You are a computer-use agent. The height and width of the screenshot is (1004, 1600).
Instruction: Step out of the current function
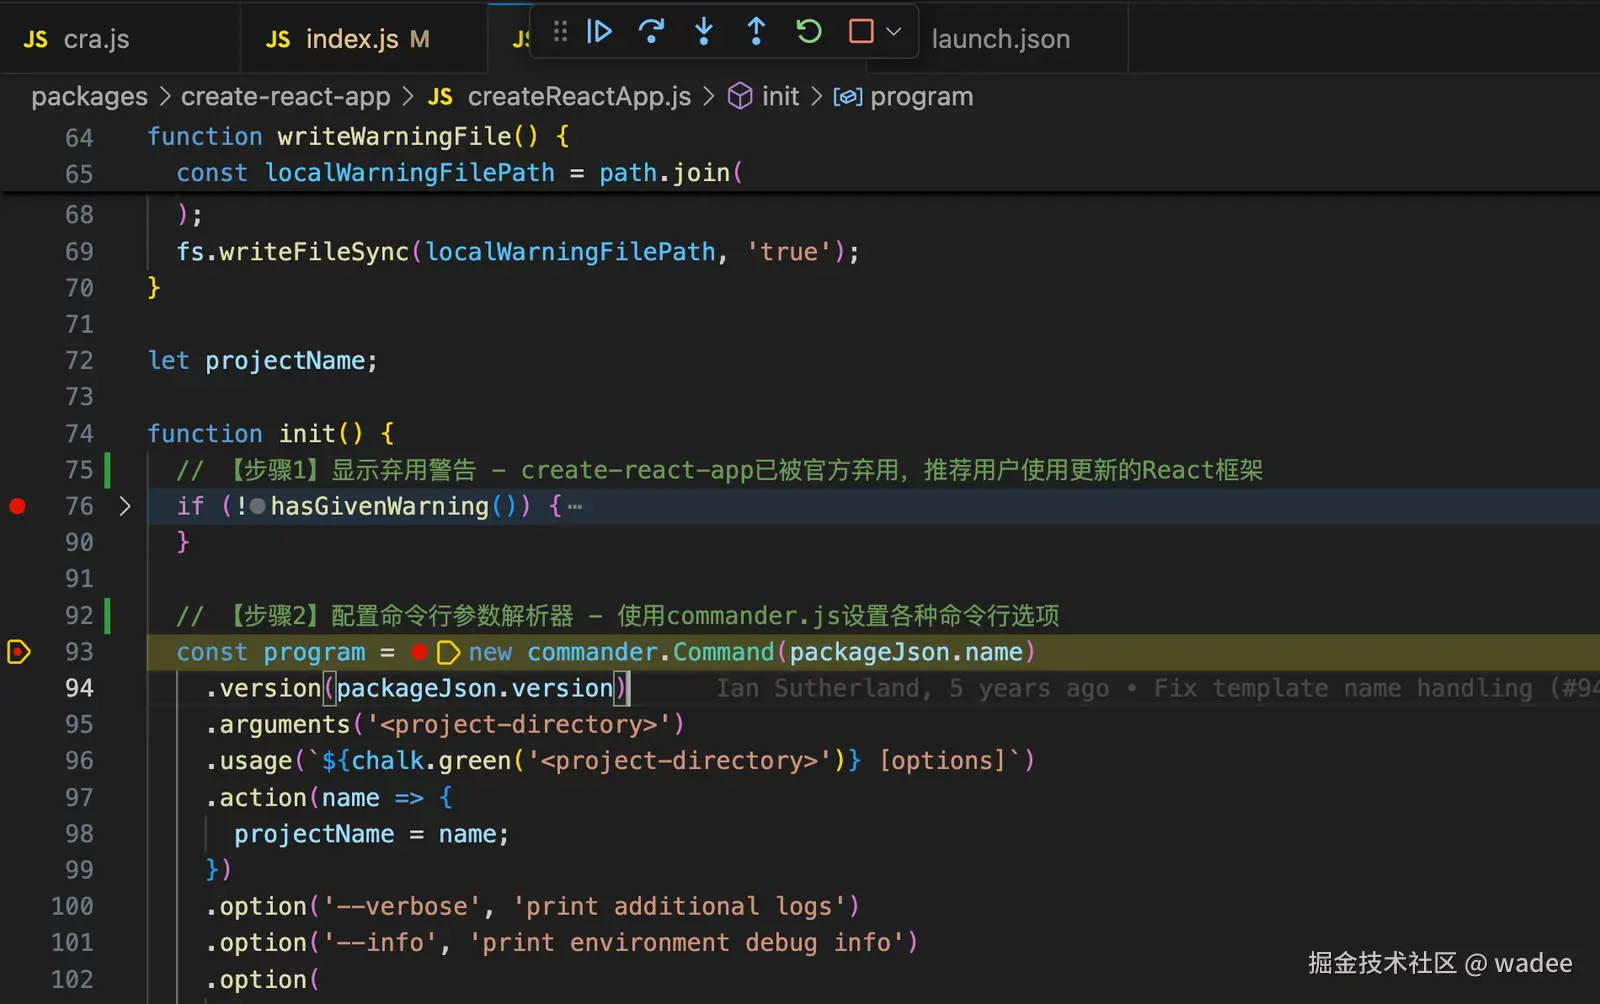(x=756, y=32)
